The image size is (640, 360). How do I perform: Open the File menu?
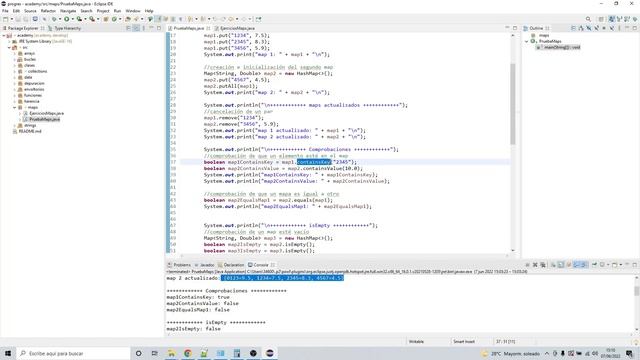pos(5,11)
